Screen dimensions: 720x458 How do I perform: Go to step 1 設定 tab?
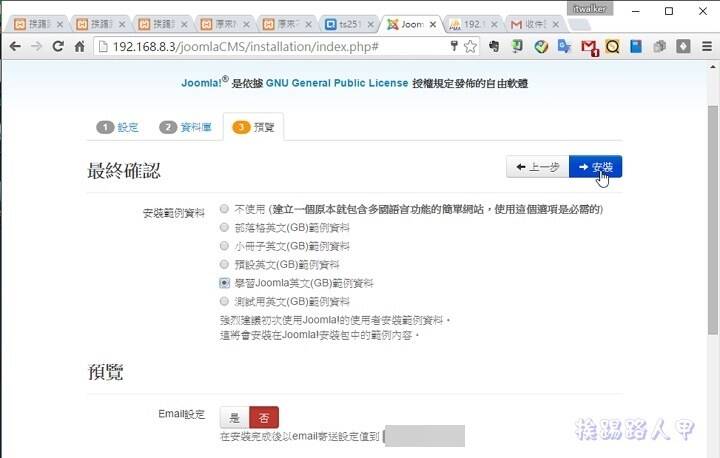(x=117, y=127)
